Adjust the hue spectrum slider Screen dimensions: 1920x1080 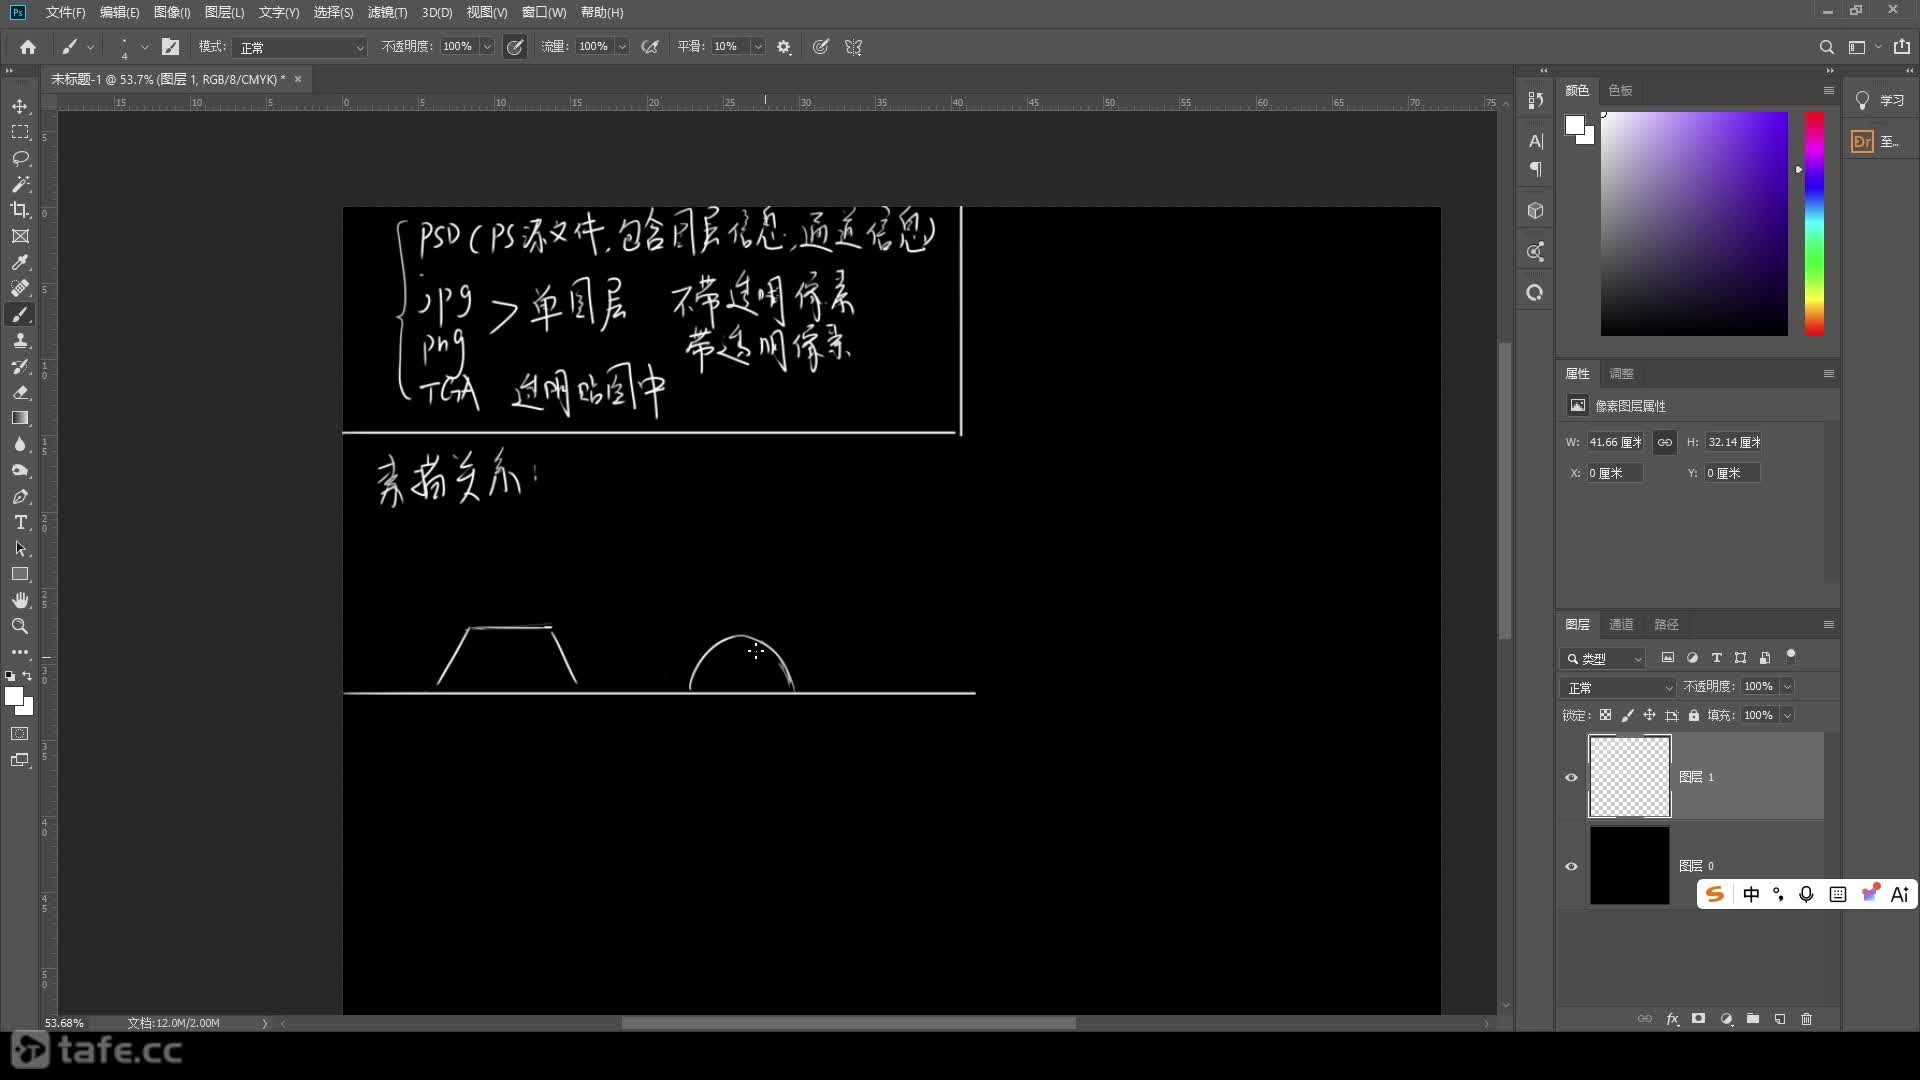coord(1814,223)
